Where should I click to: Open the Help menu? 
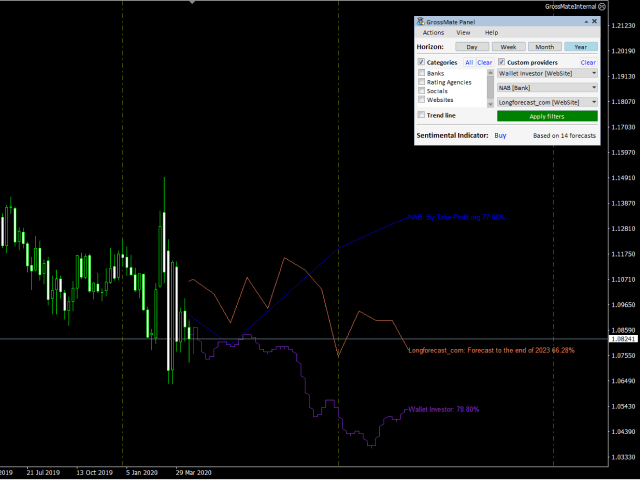pos(491,33)
